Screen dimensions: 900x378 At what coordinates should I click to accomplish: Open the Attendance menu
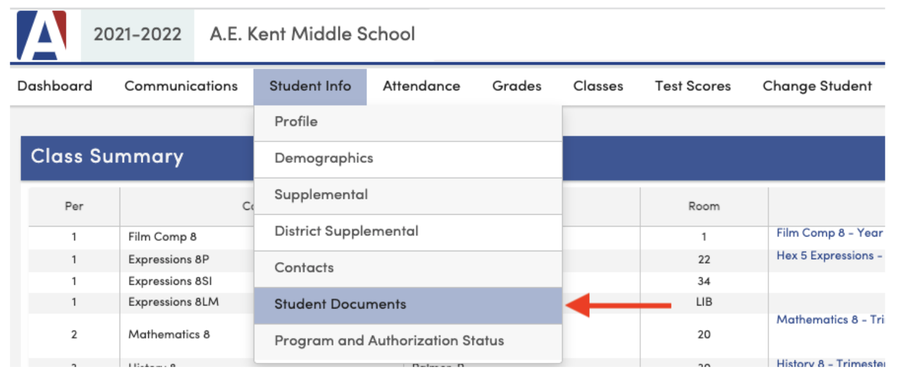pyautogui.click(x=421, y=86)
